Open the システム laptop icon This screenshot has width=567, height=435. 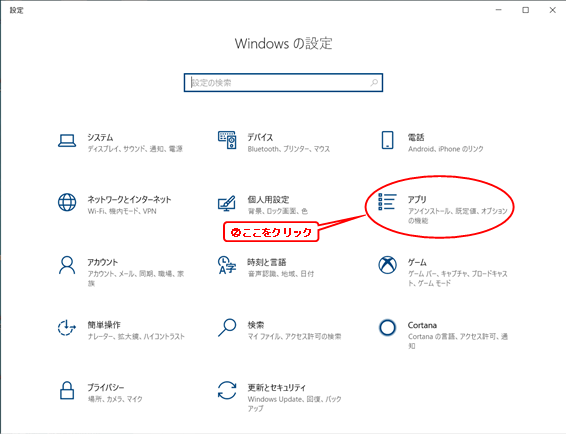tap(67, 141)
